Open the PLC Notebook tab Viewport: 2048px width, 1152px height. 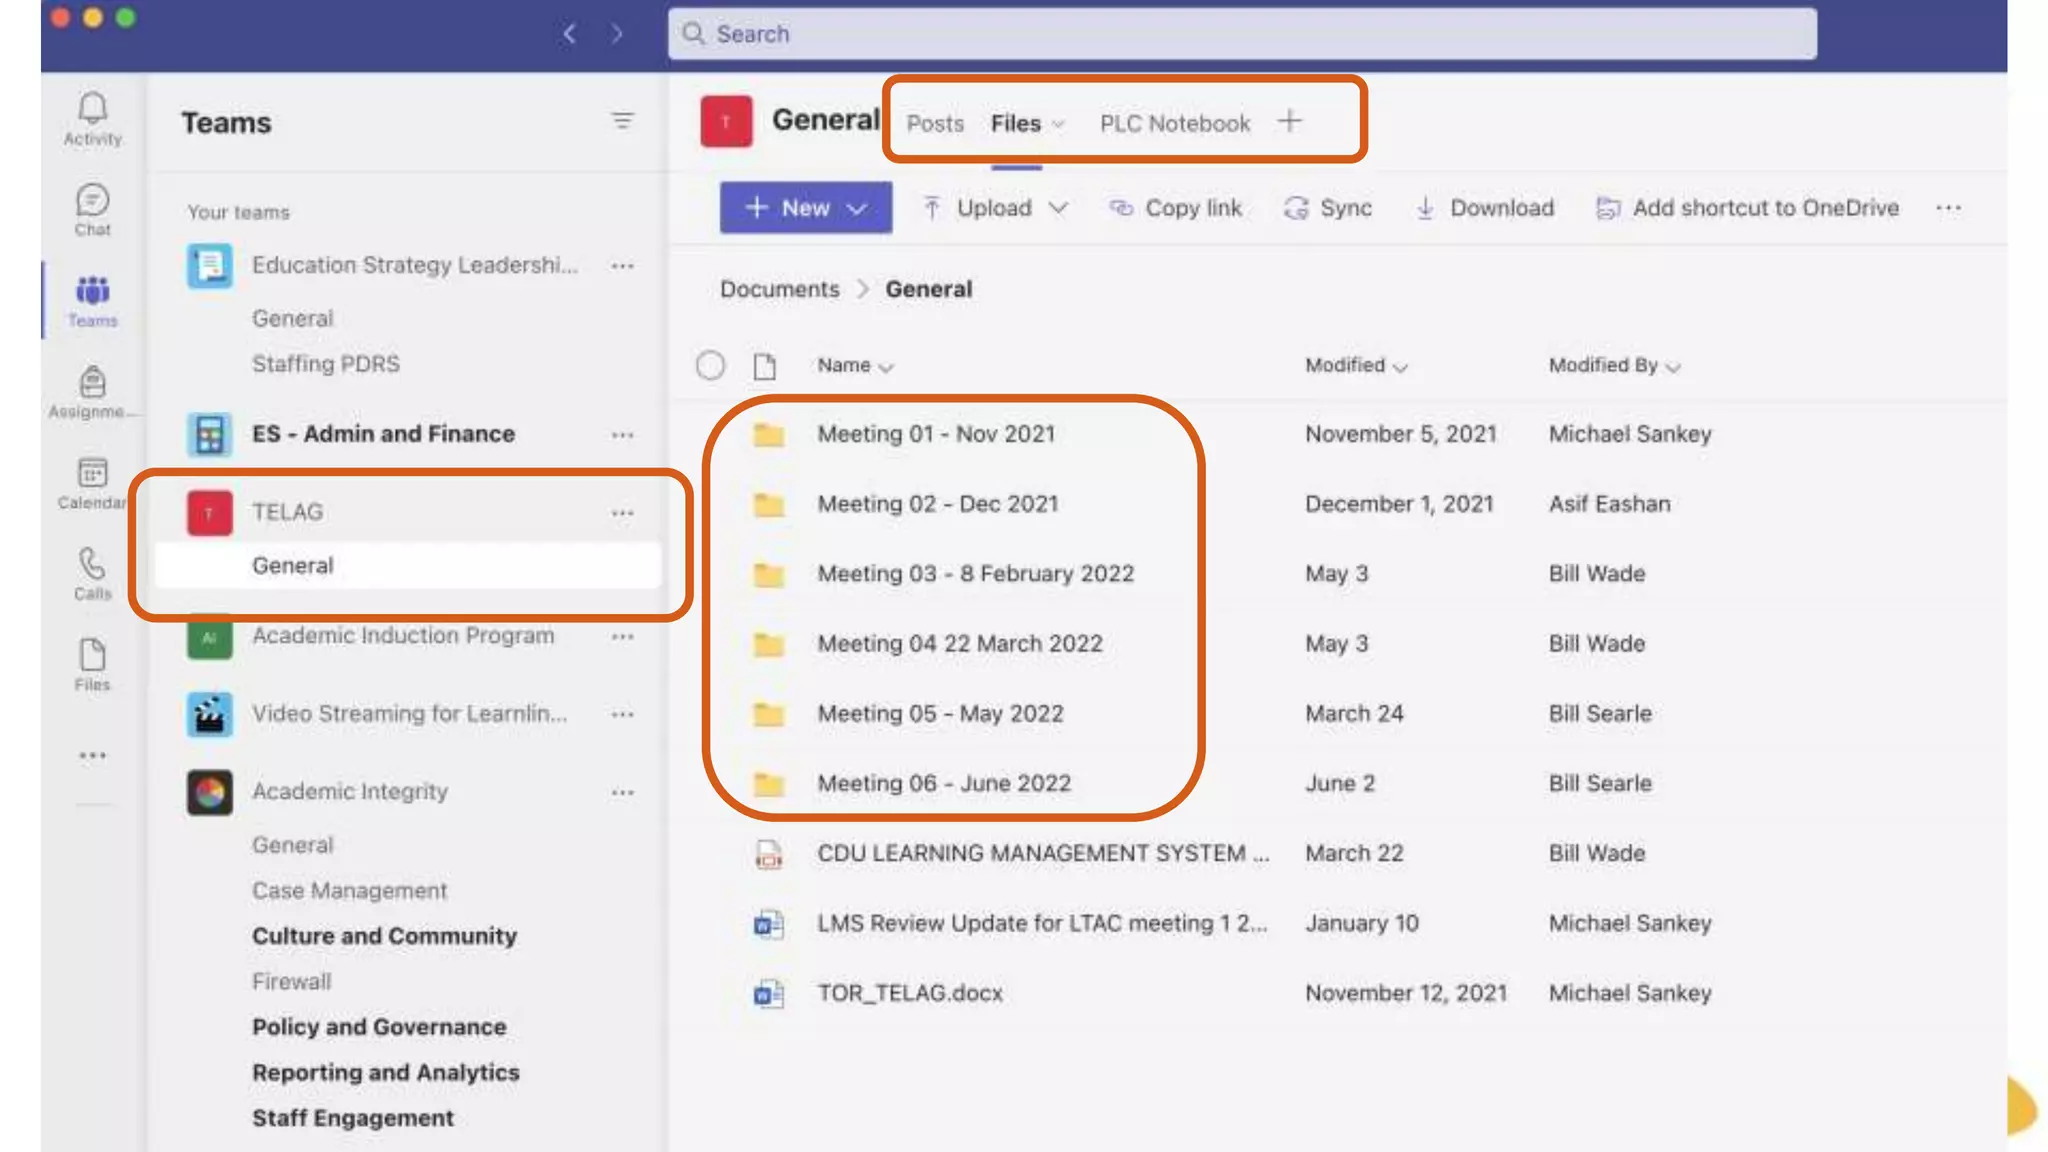[x=1175, y=123]
